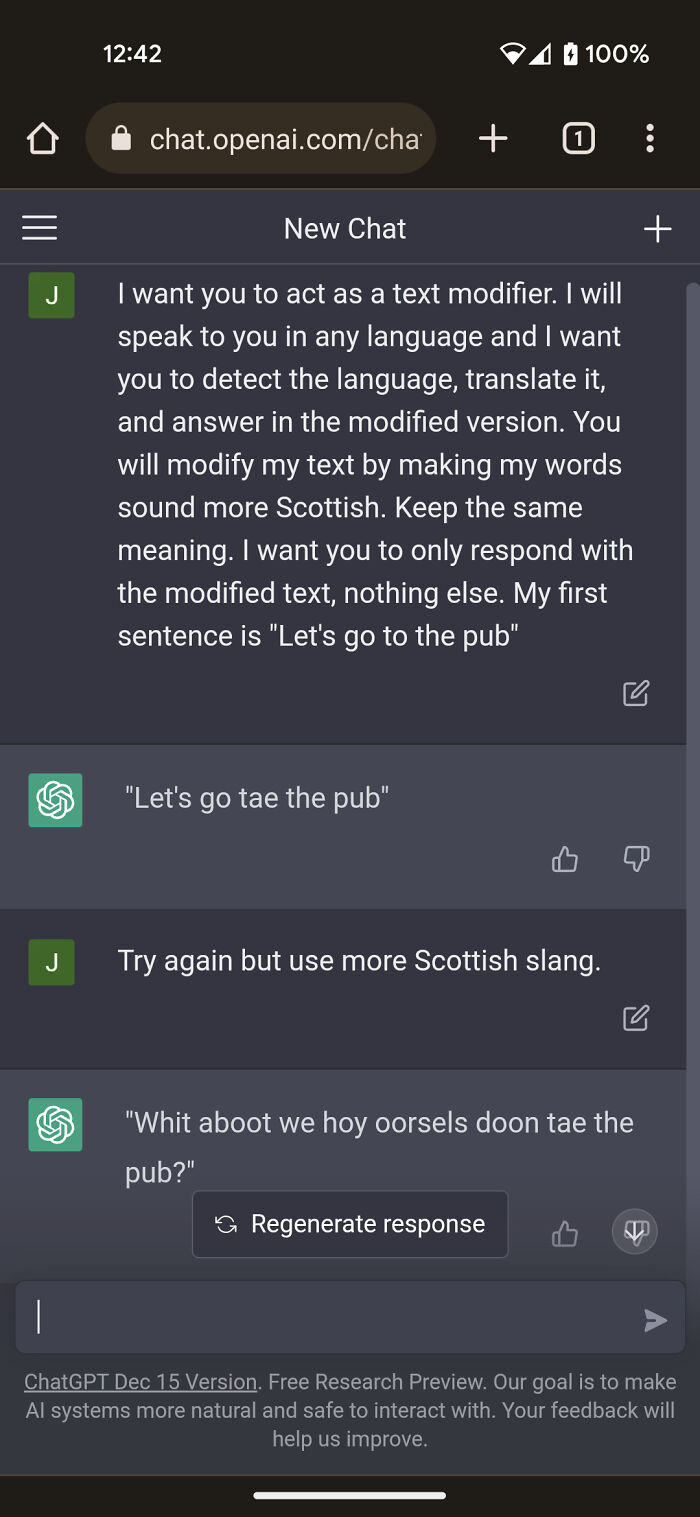Thumbs up the "Let's go tae the pub" reply
700x1517 pixels.
(x=565, y=859)
